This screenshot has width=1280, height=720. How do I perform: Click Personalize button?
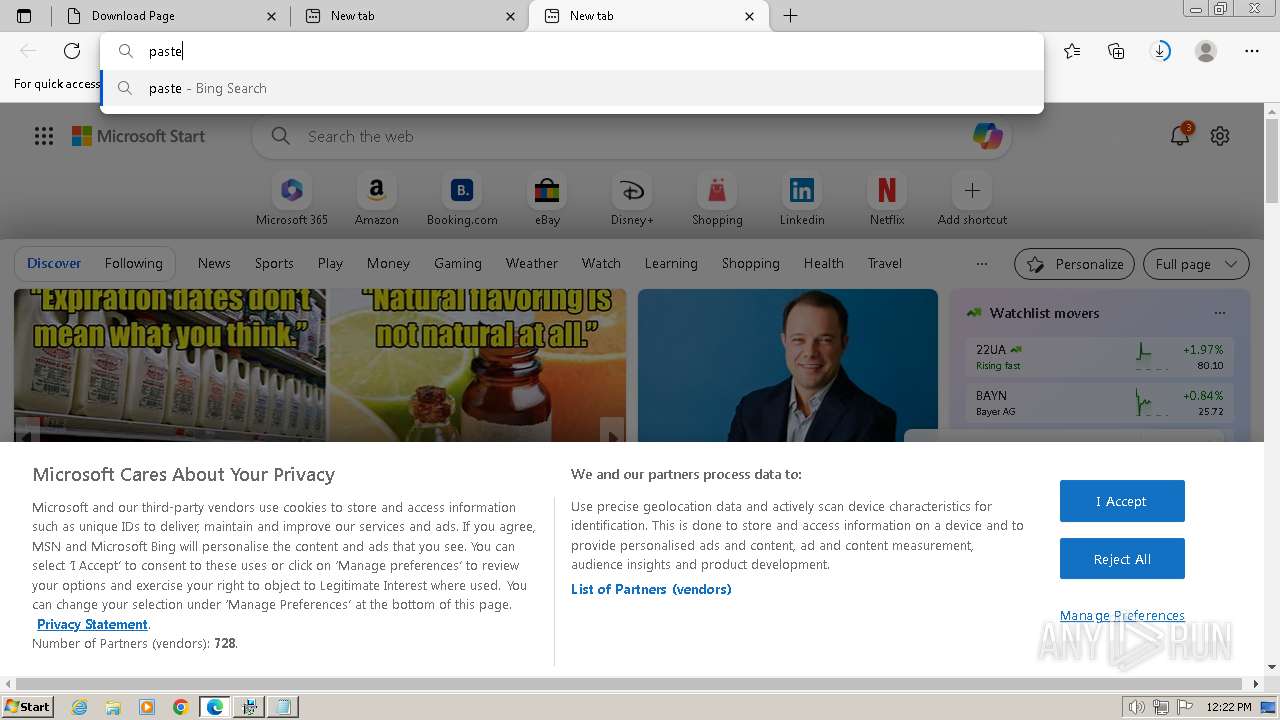[1074, 264]
